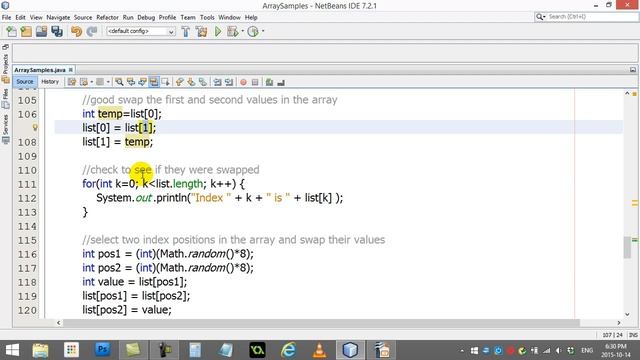Image resolution: width=640 pixels, height=360 pixels.
Task: Open the Tools menu
Action: pos(207,18)
